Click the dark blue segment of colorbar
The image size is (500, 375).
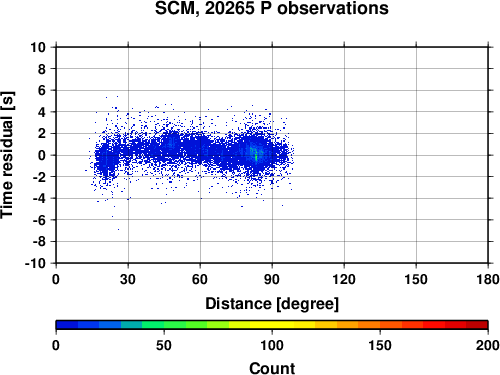[x=67, y=325]
